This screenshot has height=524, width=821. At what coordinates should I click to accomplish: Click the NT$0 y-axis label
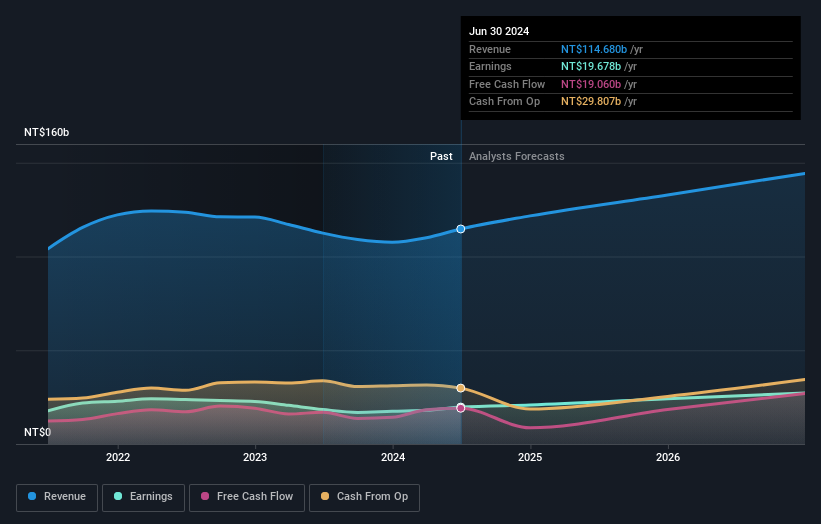pos(38,432)
